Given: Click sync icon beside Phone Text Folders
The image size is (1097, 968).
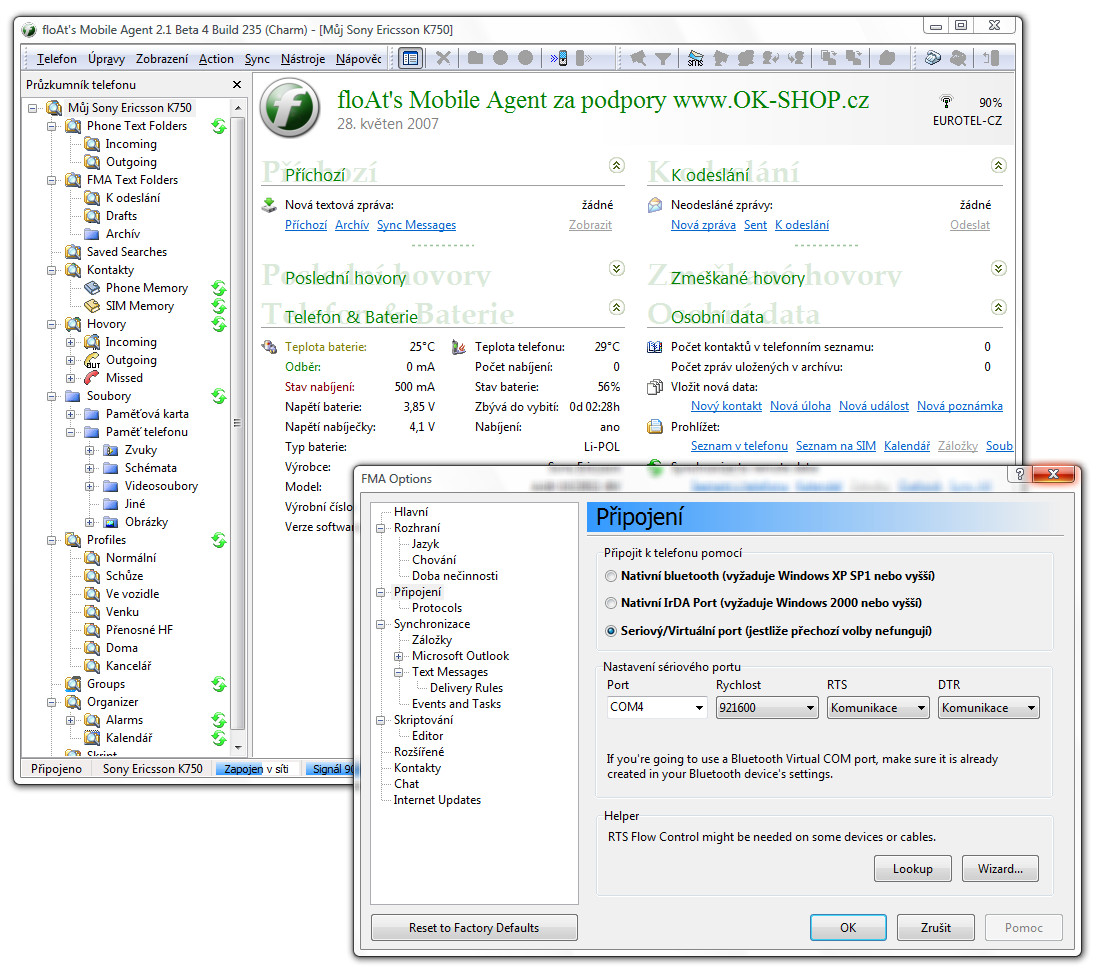Looking at the screenshot, I should 219,126.
